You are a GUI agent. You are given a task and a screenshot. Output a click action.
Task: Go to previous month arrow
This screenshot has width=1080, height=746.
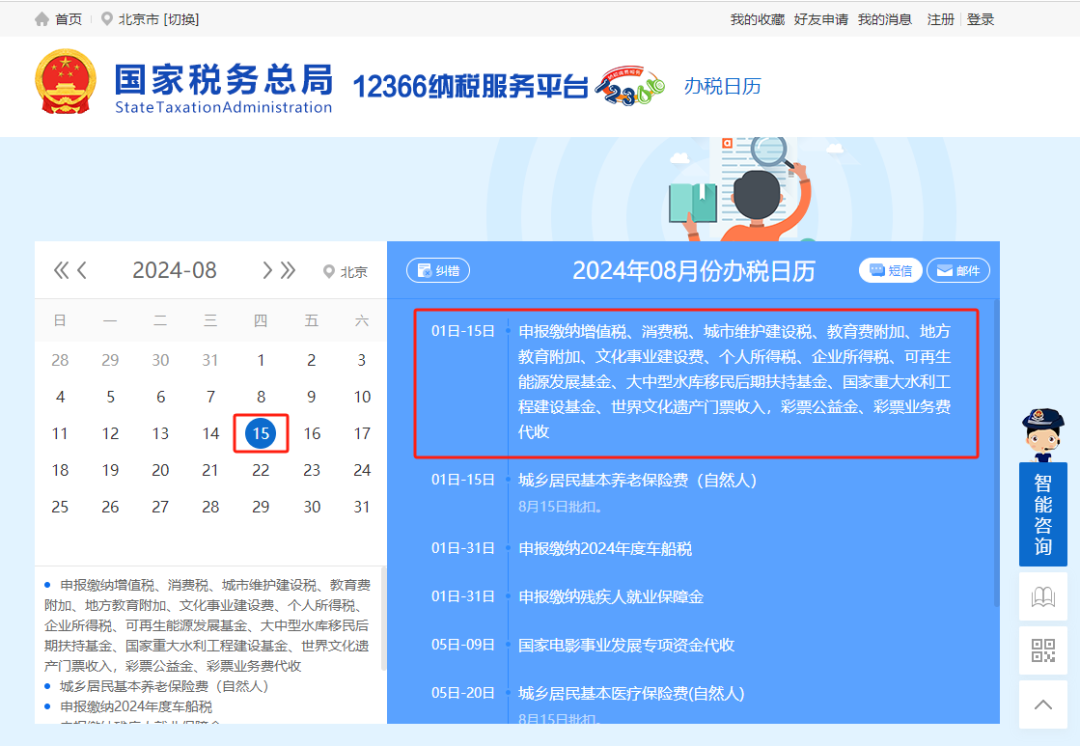[x=82, y=270]
